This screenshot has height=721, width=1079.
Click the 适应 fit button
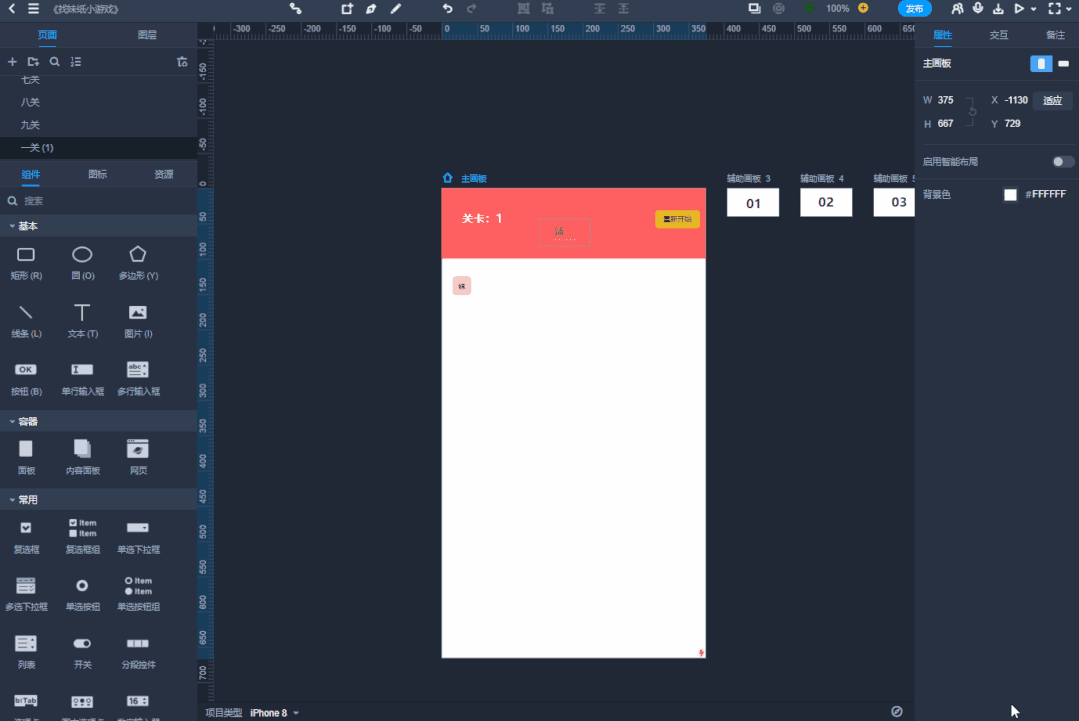click(1052, 100)
